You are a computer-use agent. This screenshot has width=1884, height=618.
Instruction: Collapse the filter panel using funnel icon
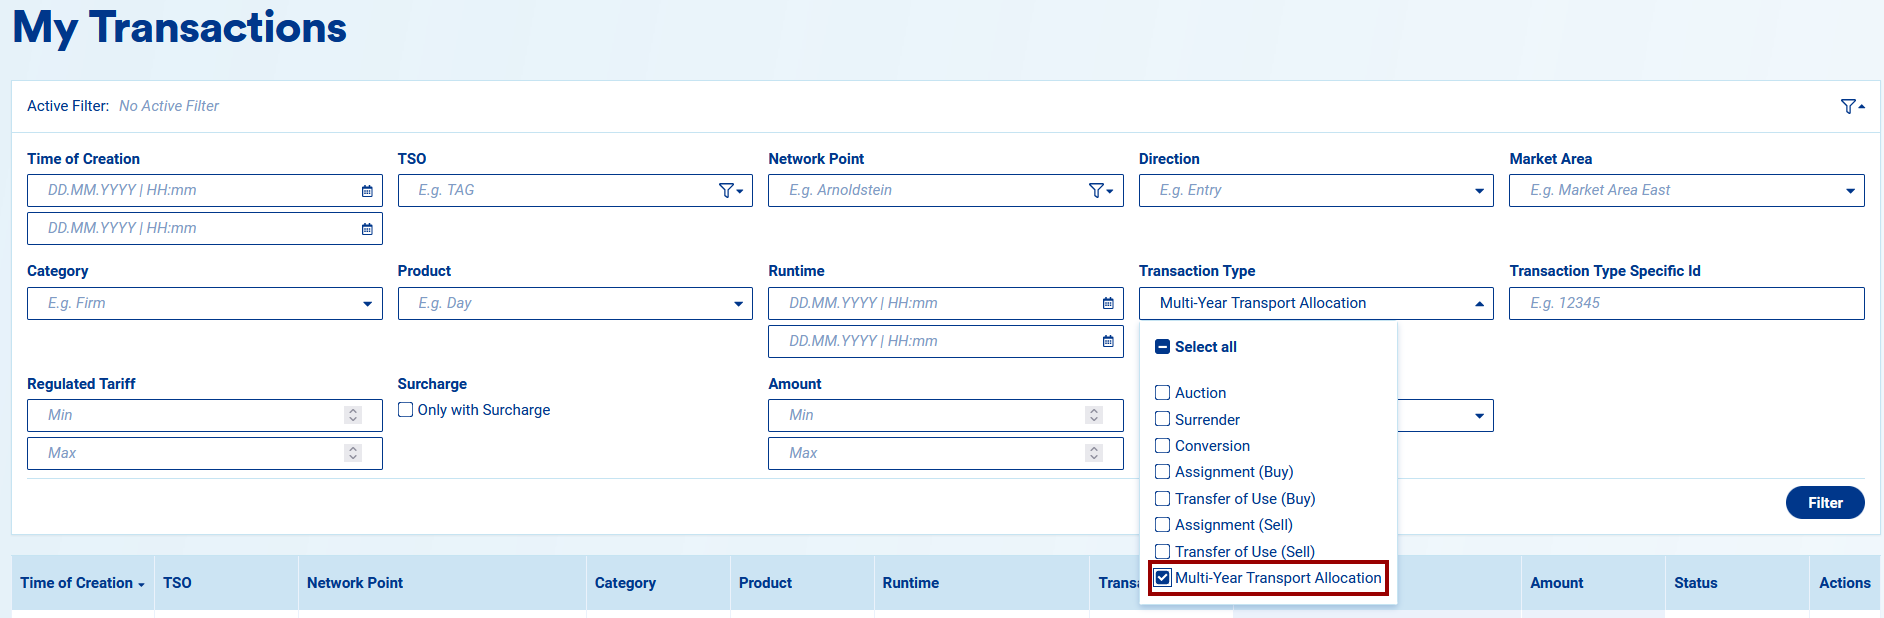(x=1852, y=107)
